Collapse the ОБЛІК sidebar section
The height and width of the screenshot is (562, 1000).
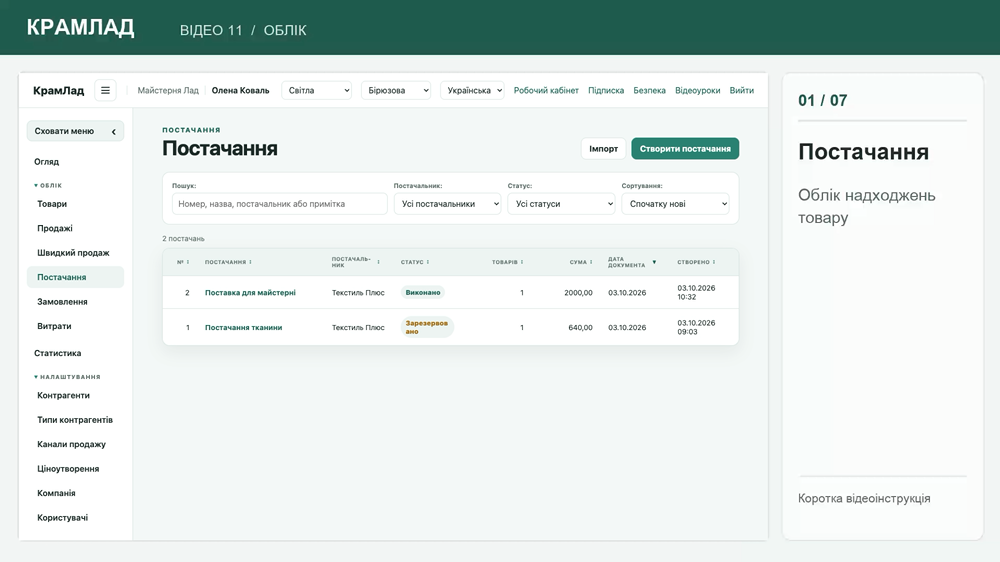point(48,186)
